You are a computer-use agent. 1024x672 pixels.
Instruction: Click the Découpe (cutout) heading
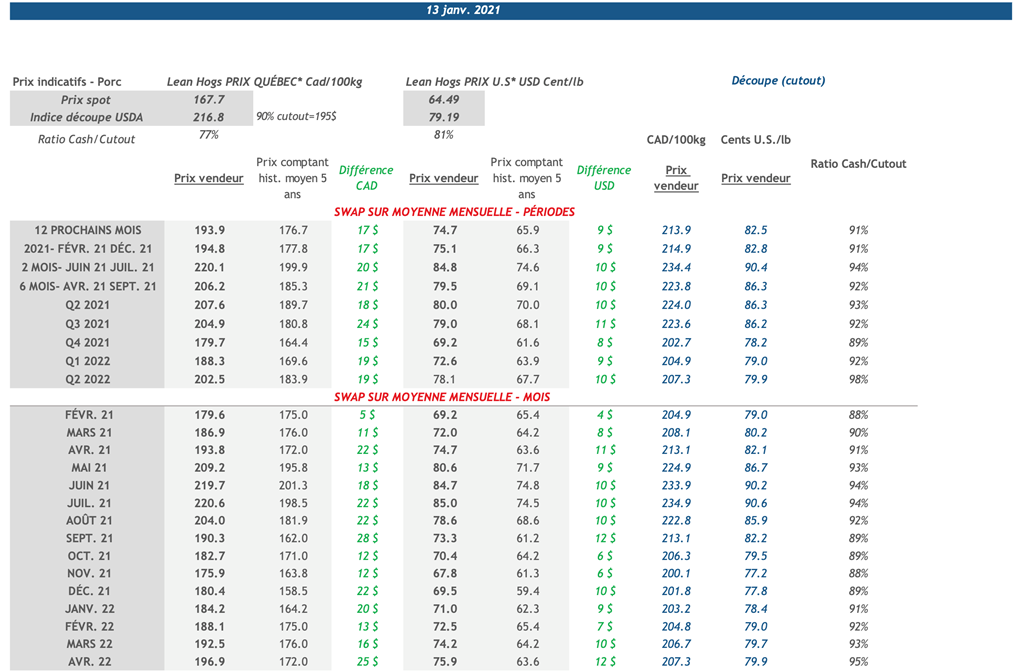point(778,81)
